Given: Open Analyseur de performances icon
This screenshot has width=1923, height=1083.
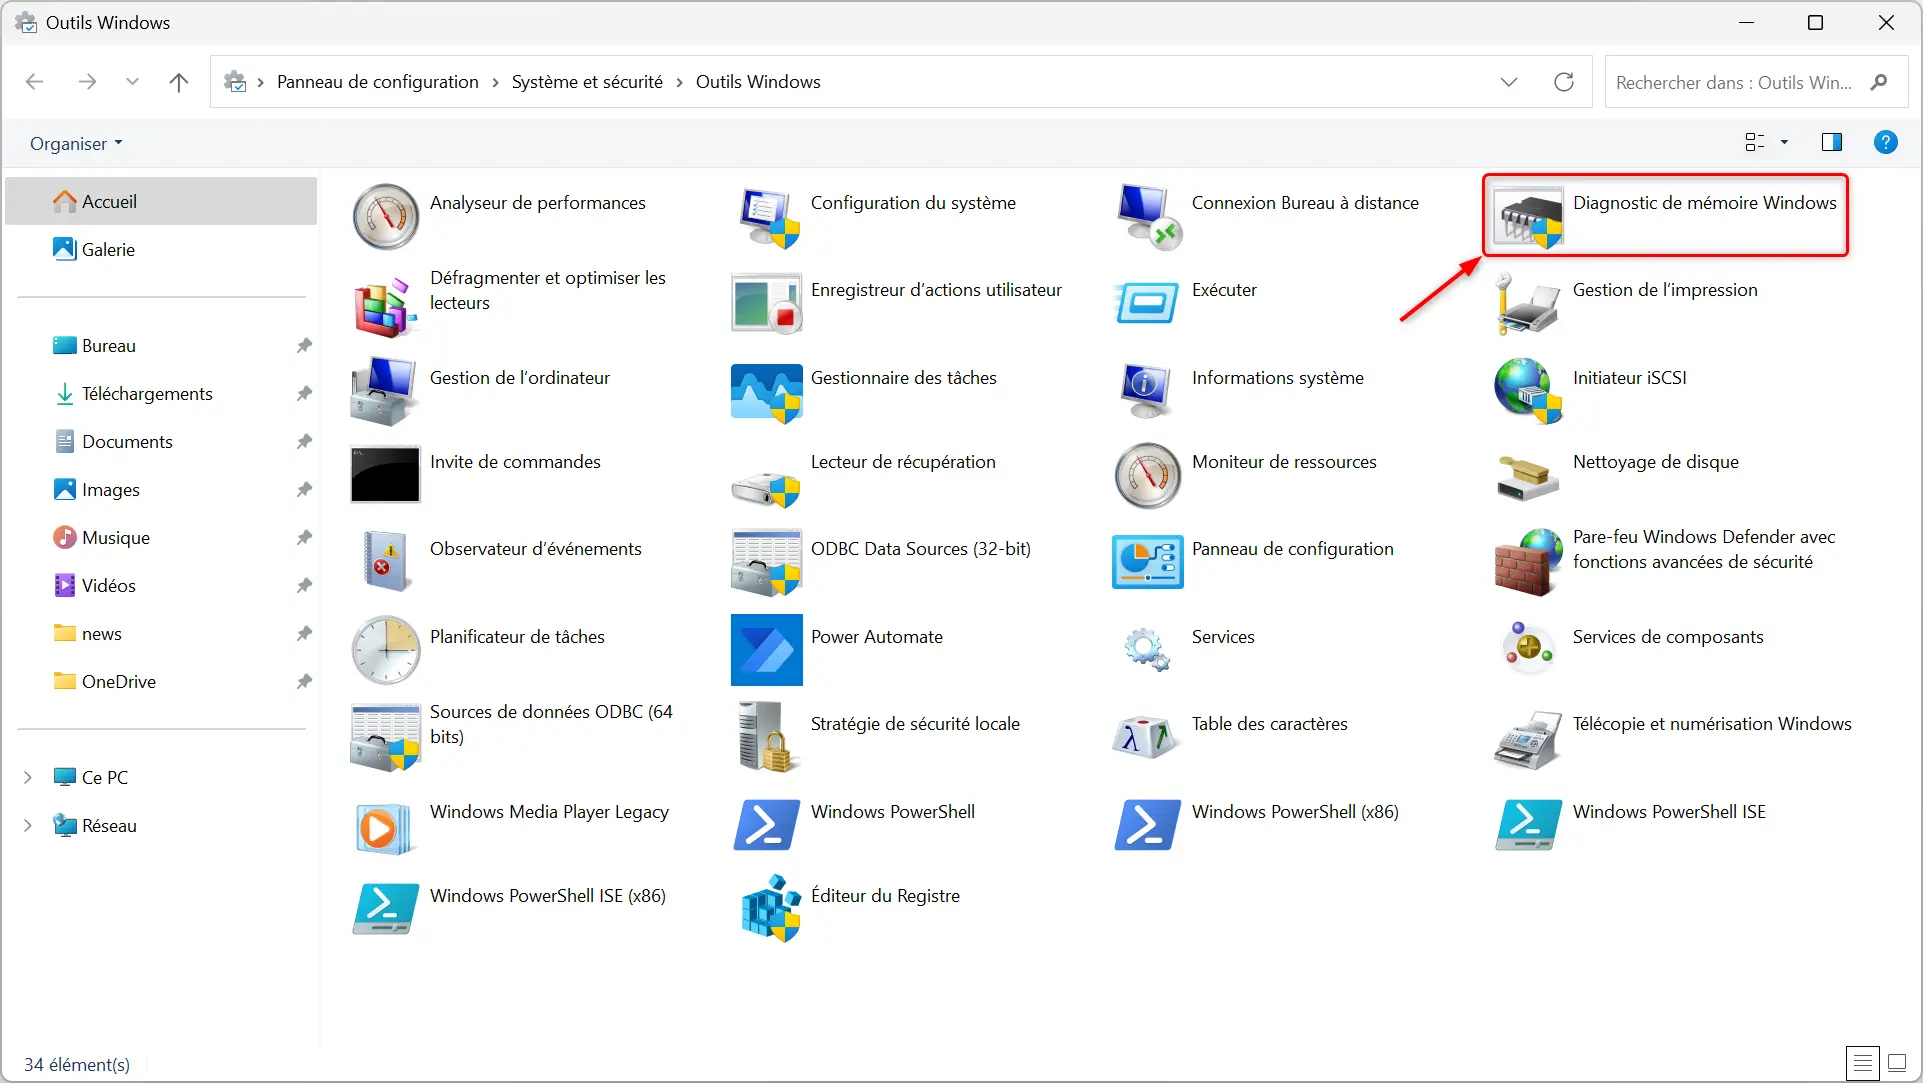Looking at the screenshot, I should [x=385, y=216].
